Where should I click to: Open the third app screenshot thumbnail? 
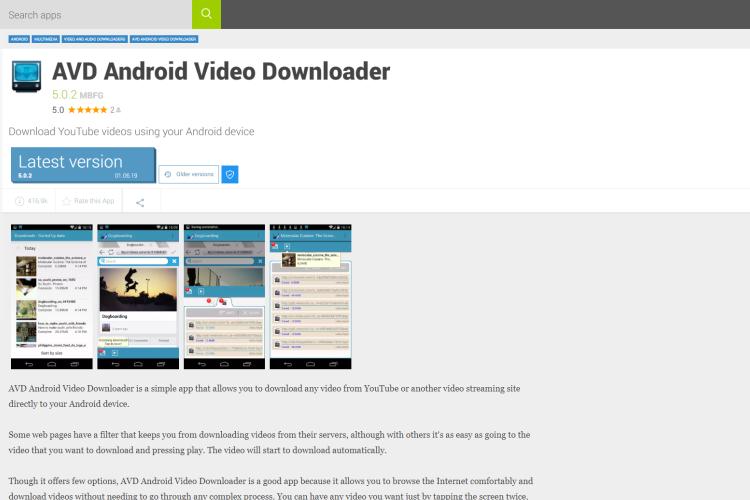point(224,296)
